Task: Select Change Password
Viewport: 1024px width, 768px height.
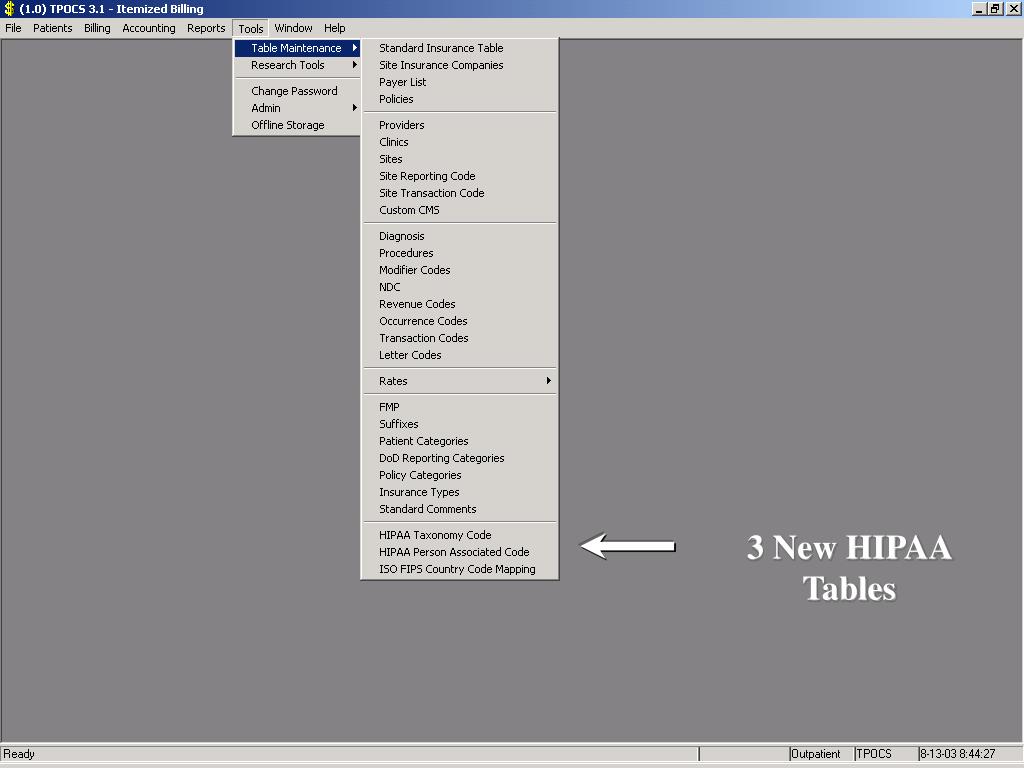Action: point(297,91)
